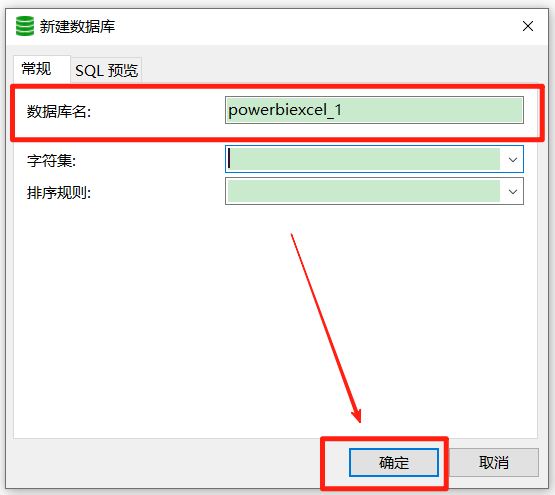The width and height of the screenshot is (555, 495).
Task: Focus the 数据库名 text field
Action: 374,110
